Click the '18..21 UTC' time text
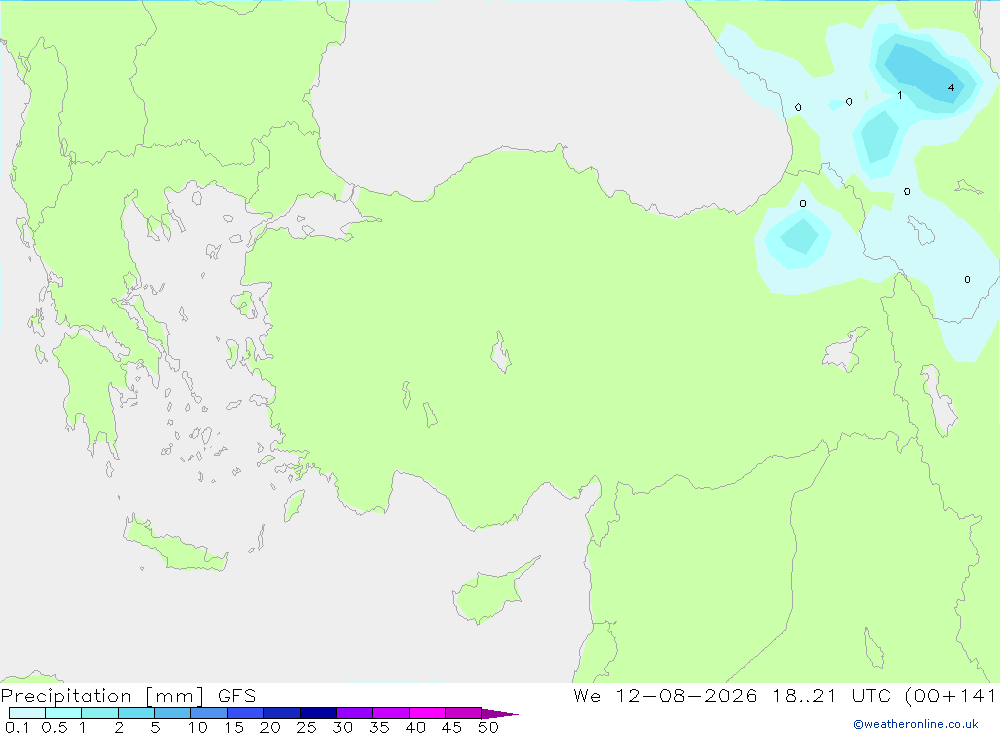The image size is (1000, 733). pyautogui.click(x=832, y=696)
